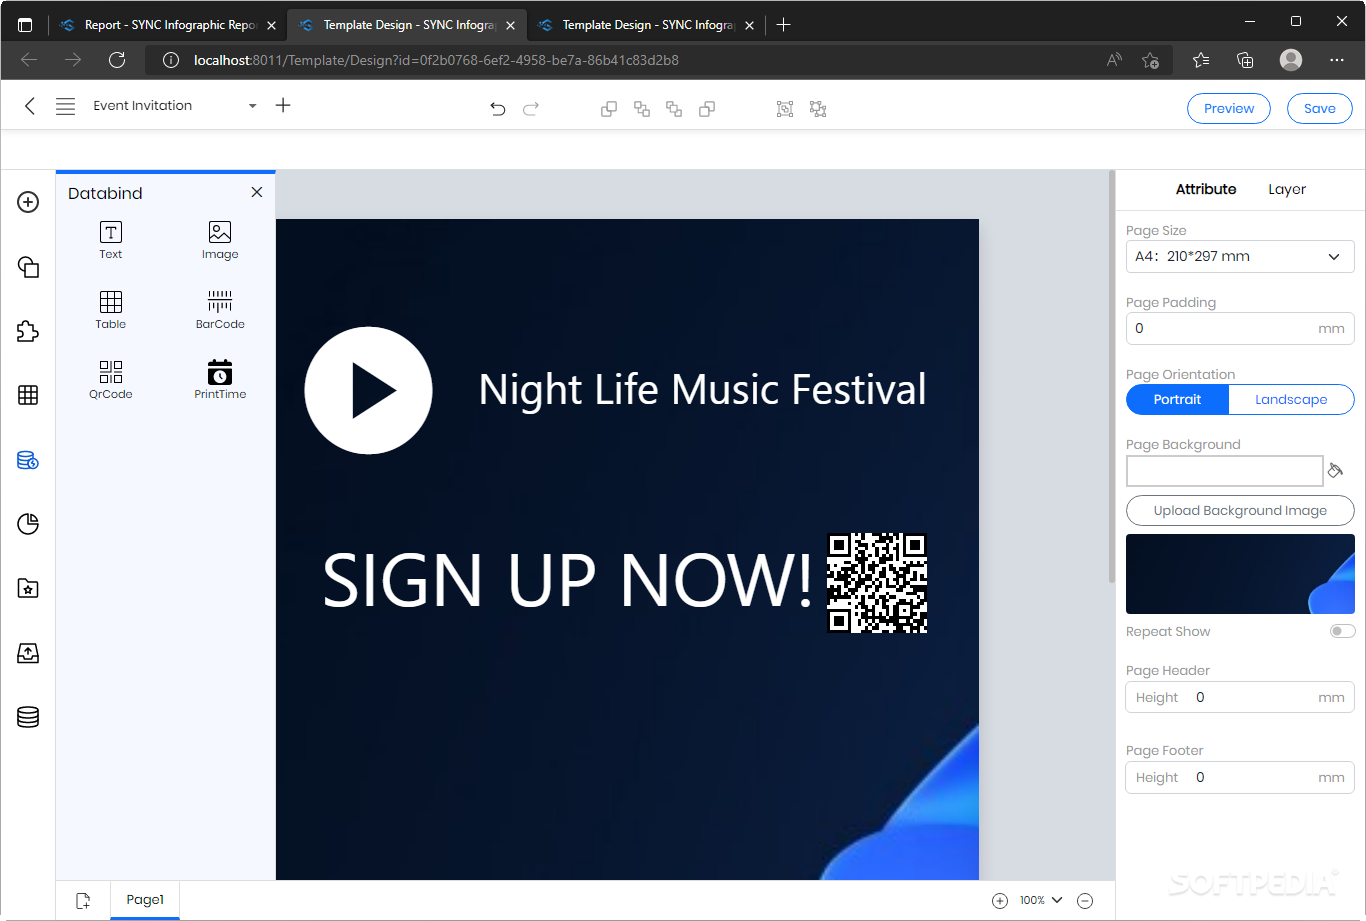The image size is (1366, 921).
Task: Click the background image thumbnail preview
Action: click(1240, 574)
